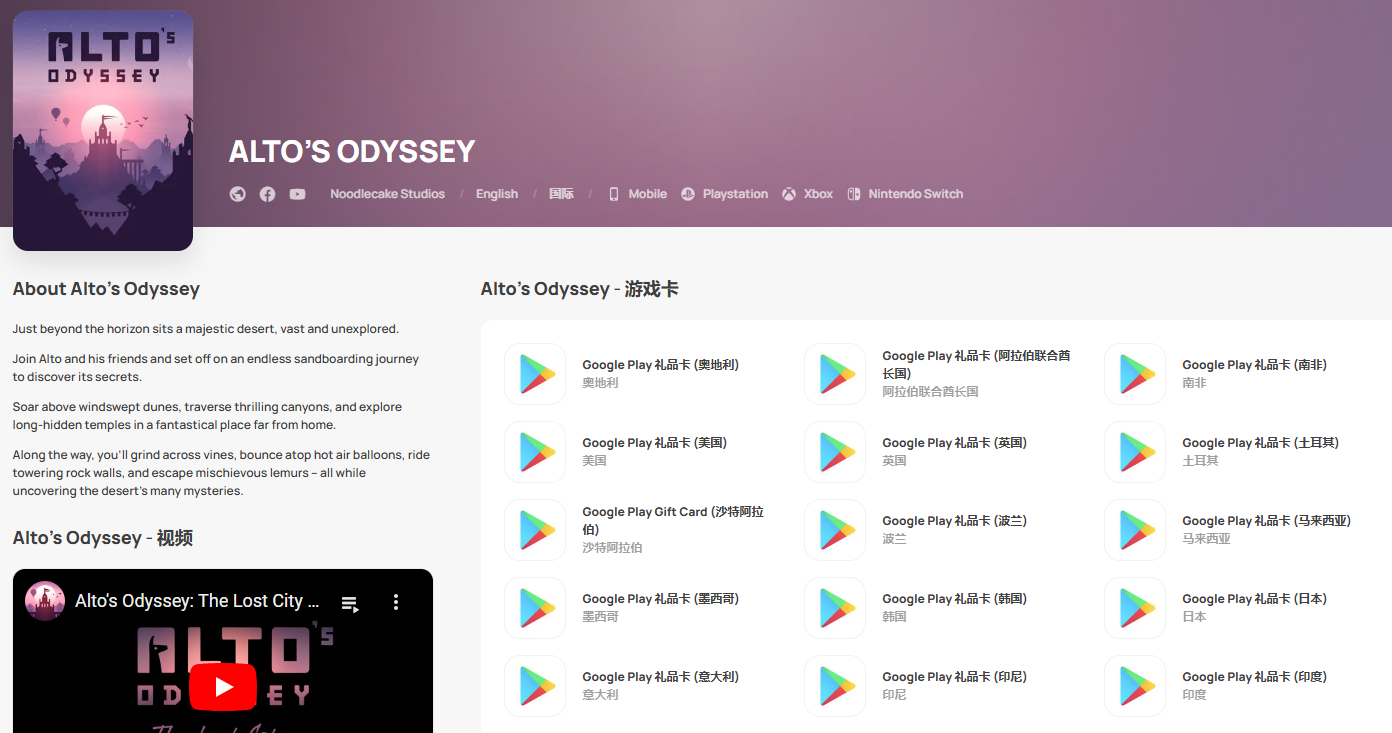Click the video channel avatar
This screenshot has width=1392, height=733.
tap(45, 601)
